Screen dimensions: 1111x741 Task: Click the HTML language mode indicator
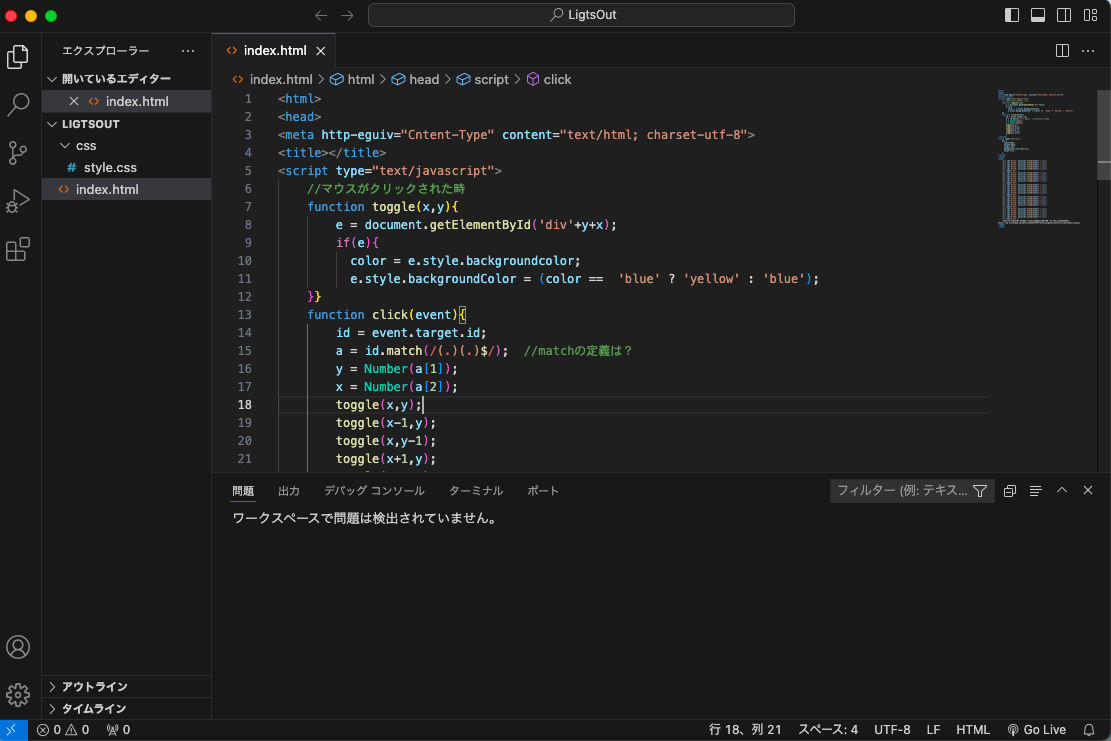(973, 730)
